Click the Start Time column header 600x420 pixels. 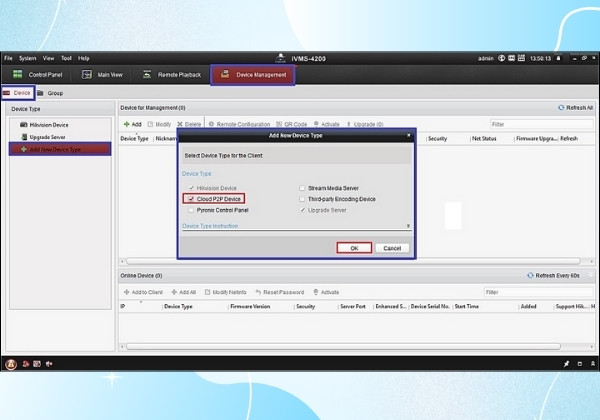466,306
